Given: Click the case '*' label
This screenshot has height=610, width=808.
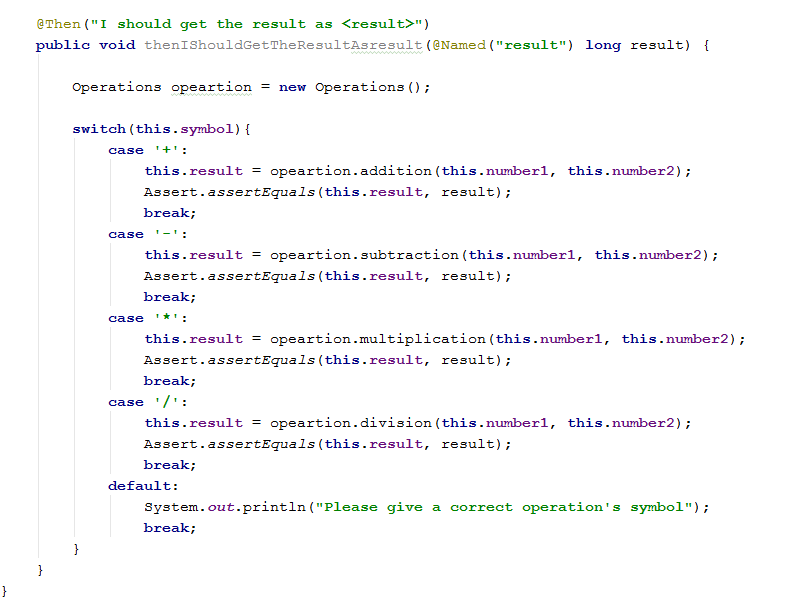Looking at the screenshot, I should [x=148, y=318].
